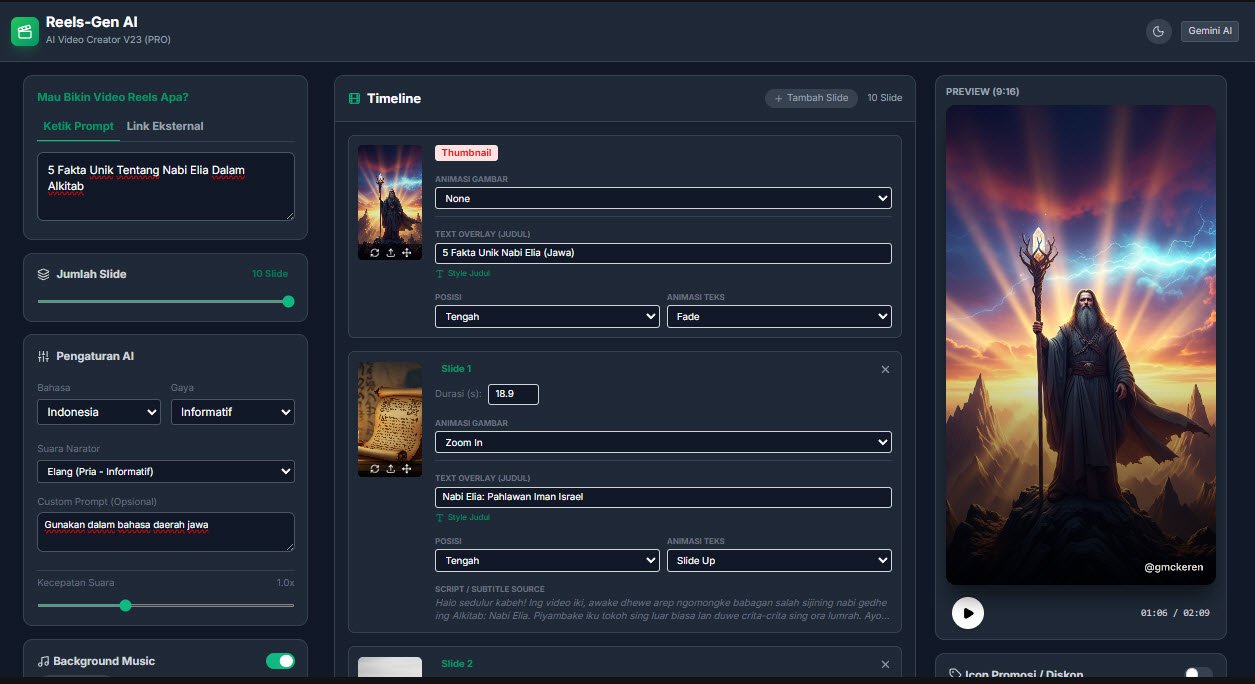Click the move icon under the Thumbnail image
This screenshot has width=1255, height=684.
[407, 253]
